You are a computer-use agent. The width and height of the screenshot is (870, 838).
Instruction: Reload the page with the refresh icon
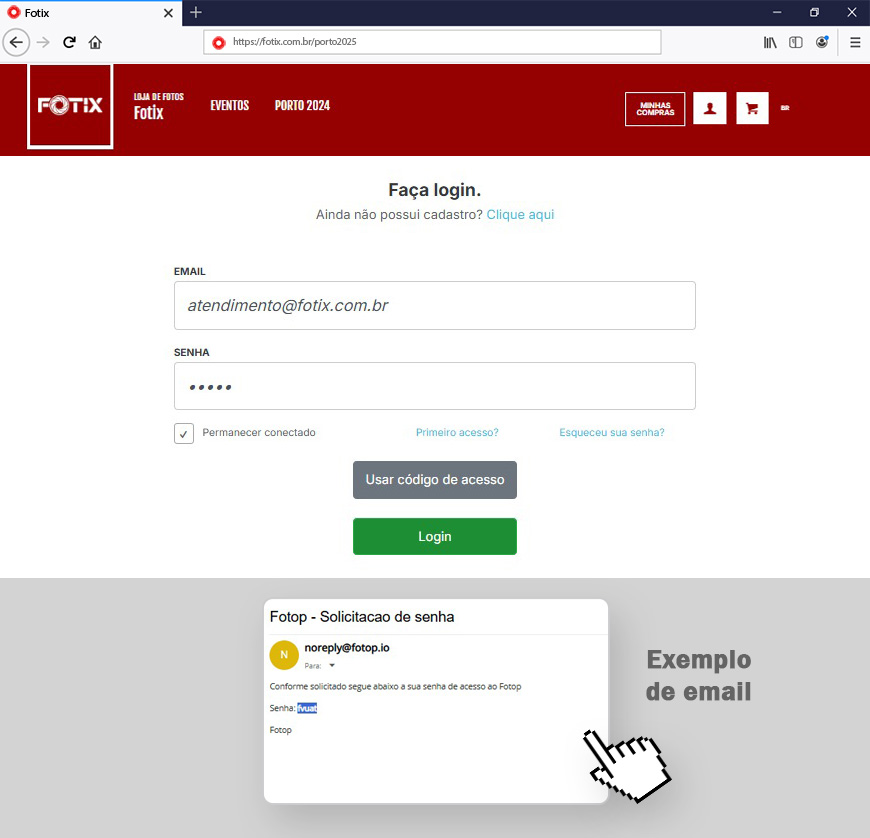coord(69,42)
